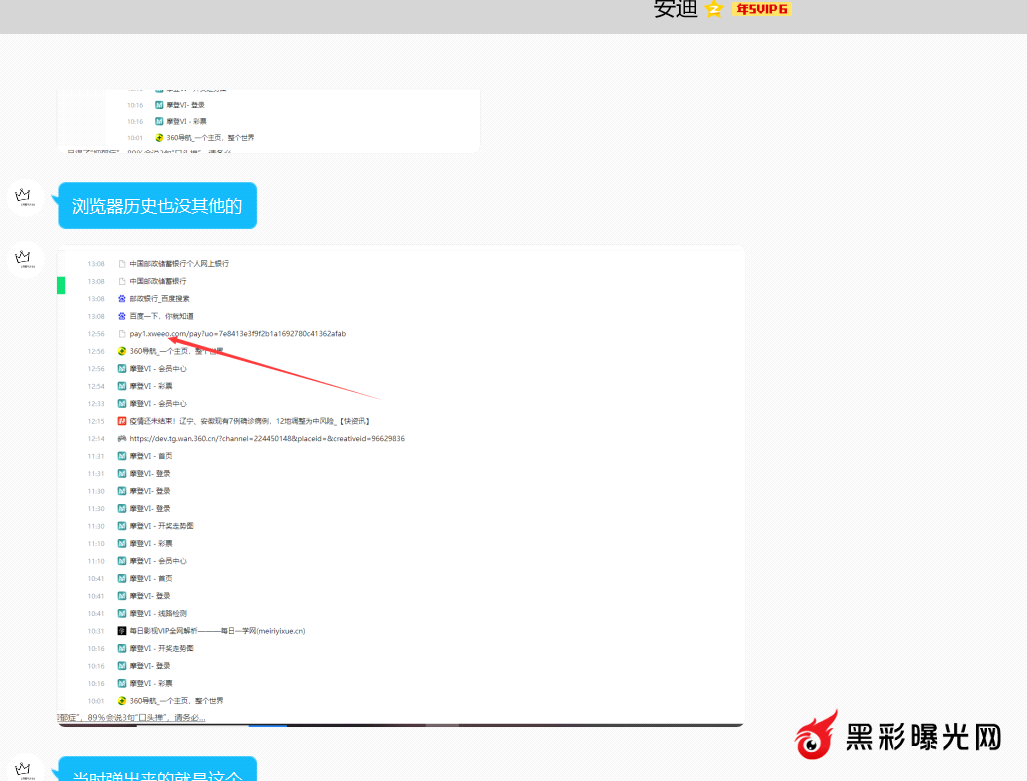Open the partially visible top history screenshot
Screen dimensions: 1027x781
[268, 121]
